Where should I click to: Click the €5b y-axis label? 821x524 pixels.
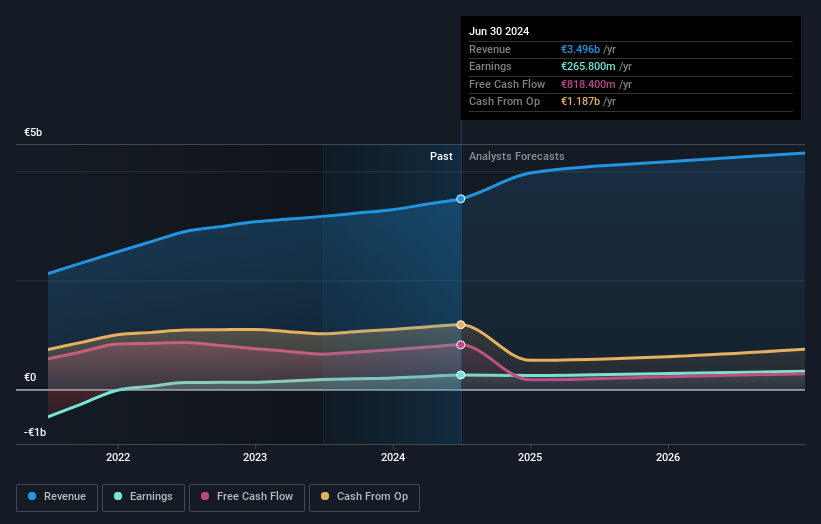point(33,132)
